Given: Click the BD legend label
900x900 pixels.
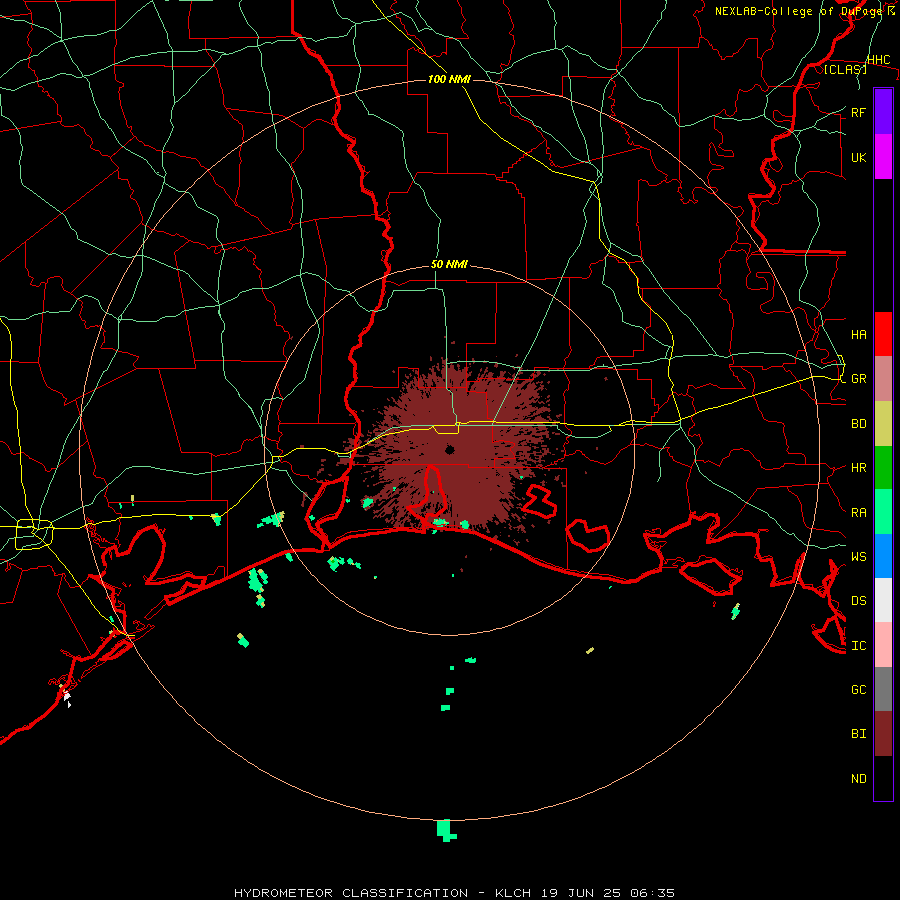Looking at the screenshot, I should pos(858,424).
